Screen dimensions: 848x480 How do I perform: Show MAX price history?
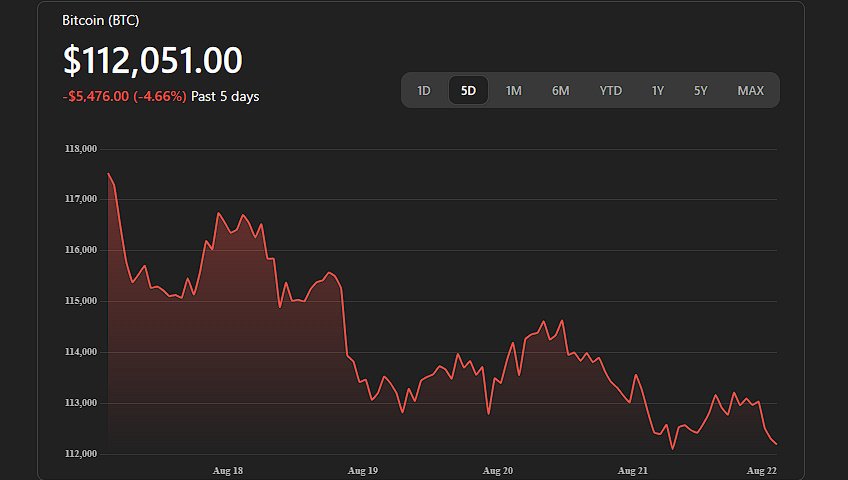[750, 90]
